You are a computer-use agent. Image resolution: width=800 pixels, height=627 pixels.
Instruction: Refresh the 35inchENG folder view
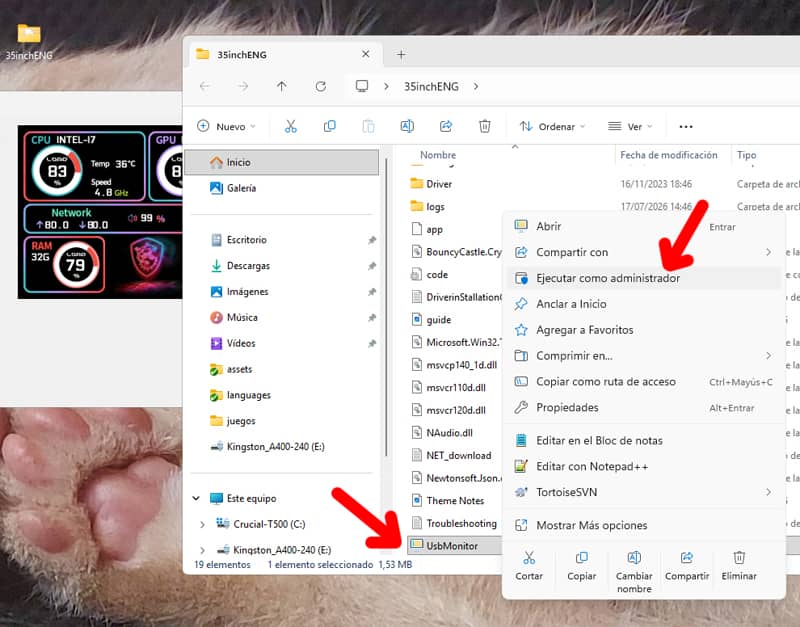(x=320, y=86)
